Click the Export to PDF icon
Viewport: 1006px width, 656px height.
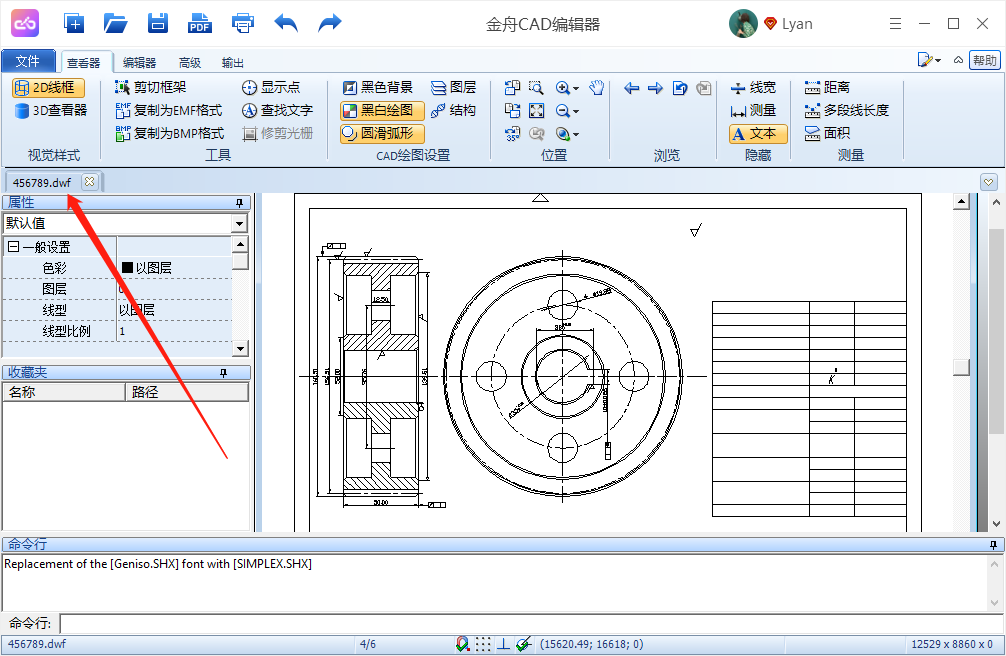[200, 22]
